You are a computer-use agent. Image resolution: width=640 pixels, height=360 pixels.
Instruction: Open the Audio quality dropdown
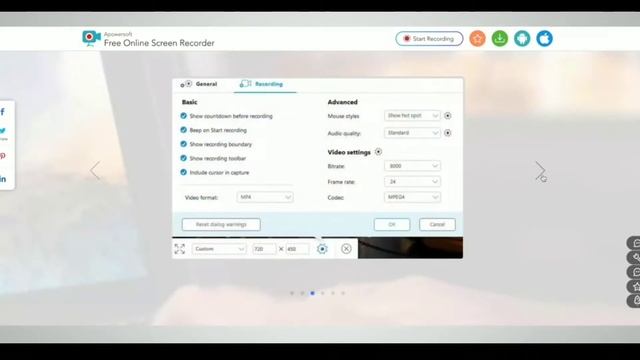pos(412,133)
